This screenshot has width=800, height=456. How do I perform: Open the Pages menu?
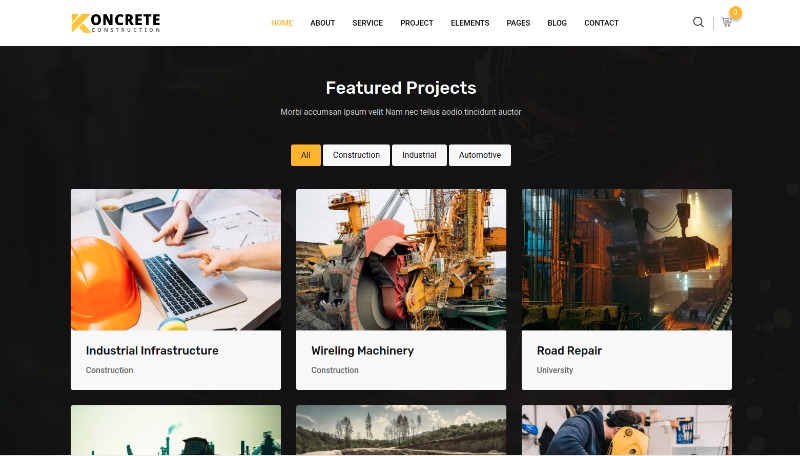coord(518,23)
